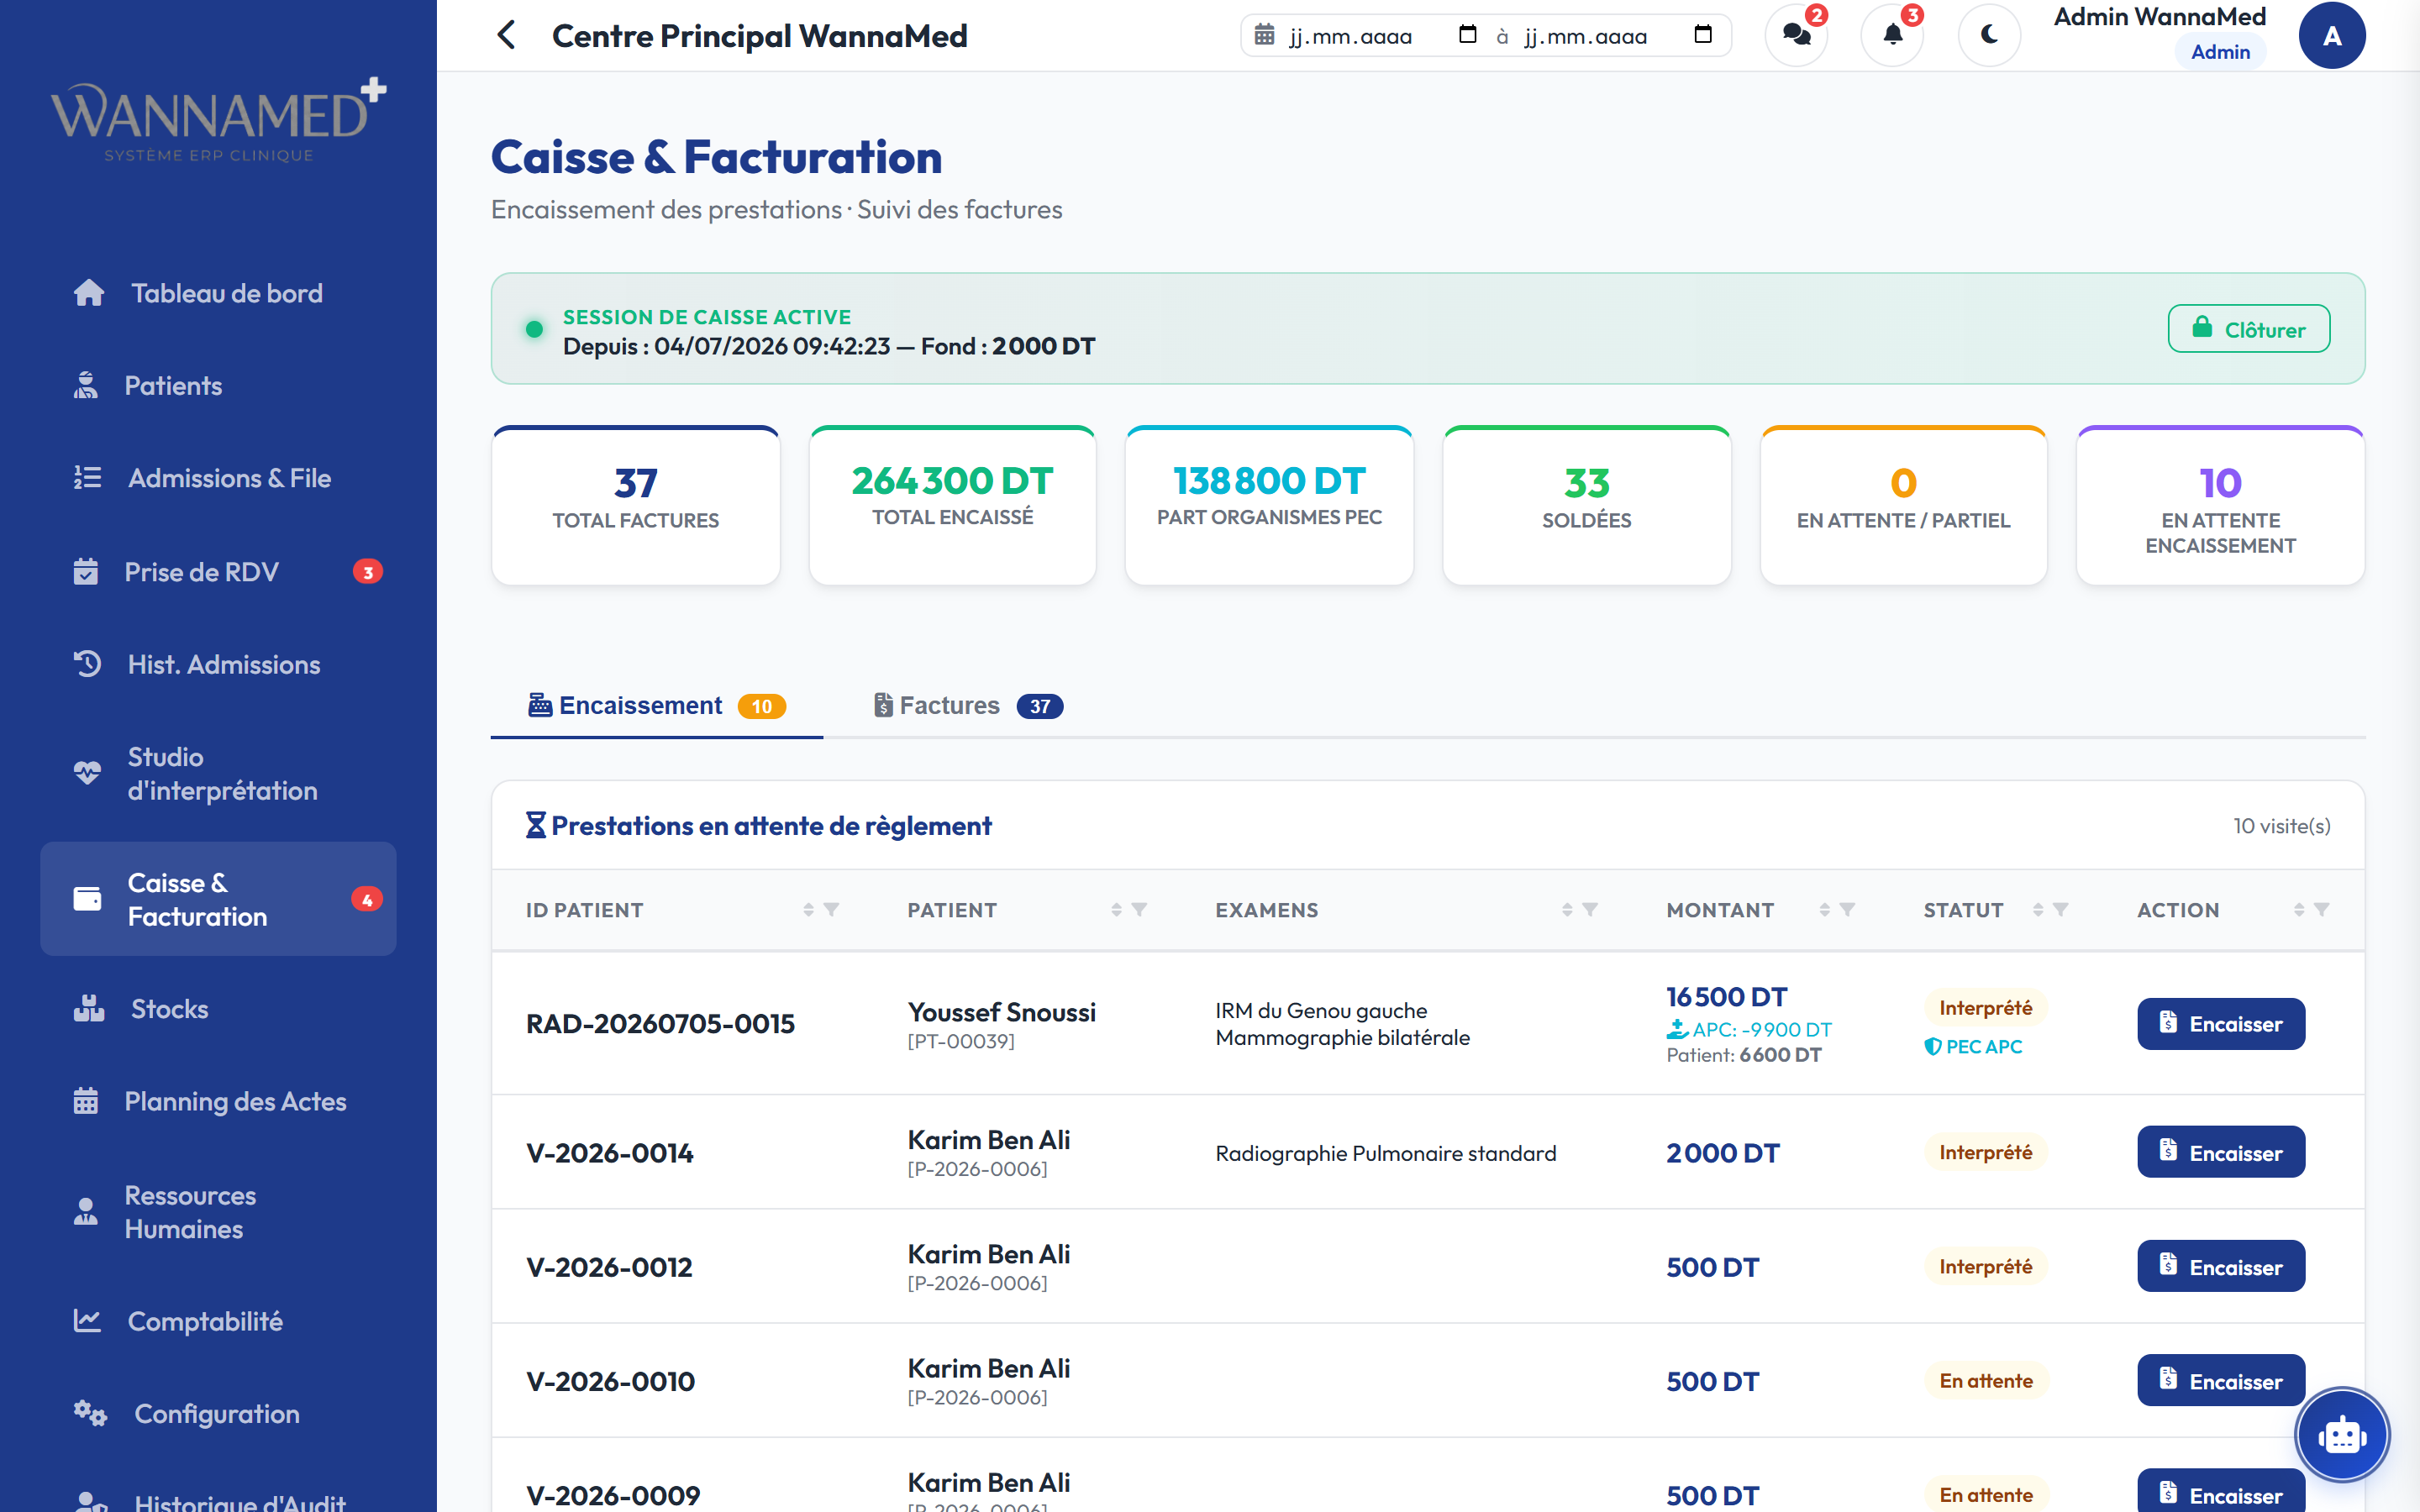
Task: Click the Comptabilité chart icon
Action: click(x=87, y=1320)
